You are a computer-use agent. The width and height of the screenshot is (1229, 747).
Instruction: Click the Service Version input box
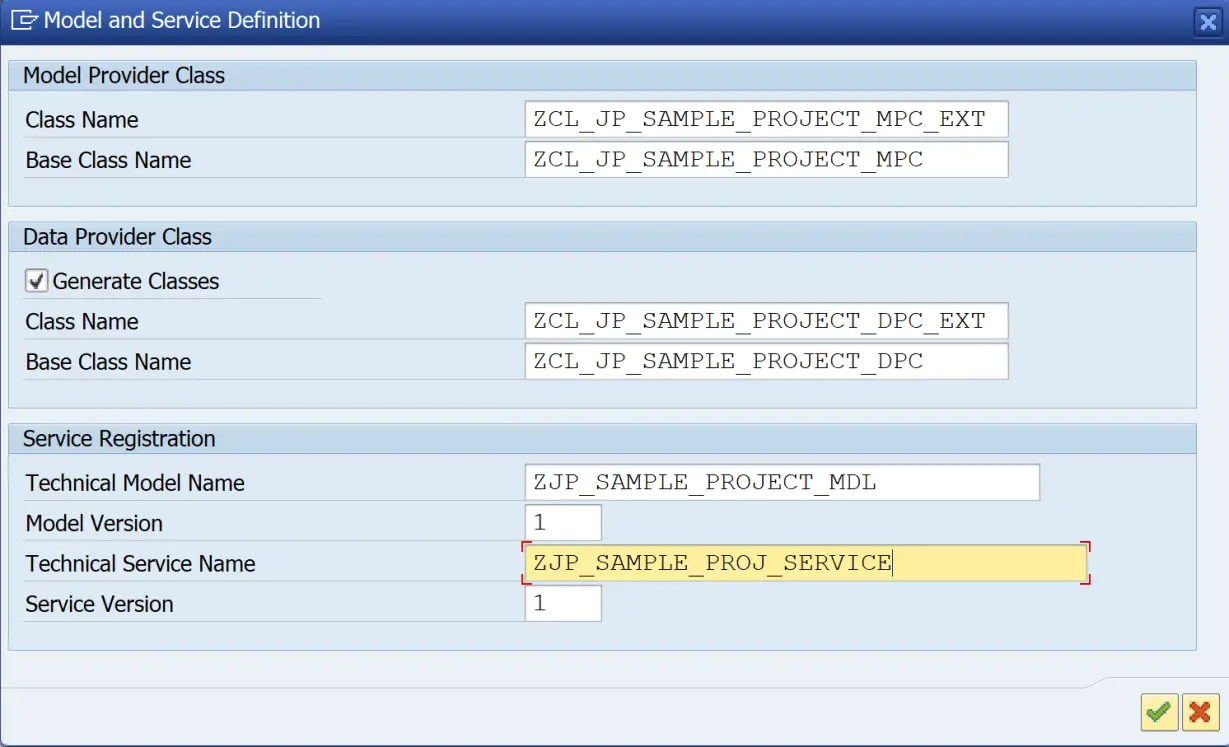click(563, 602)
